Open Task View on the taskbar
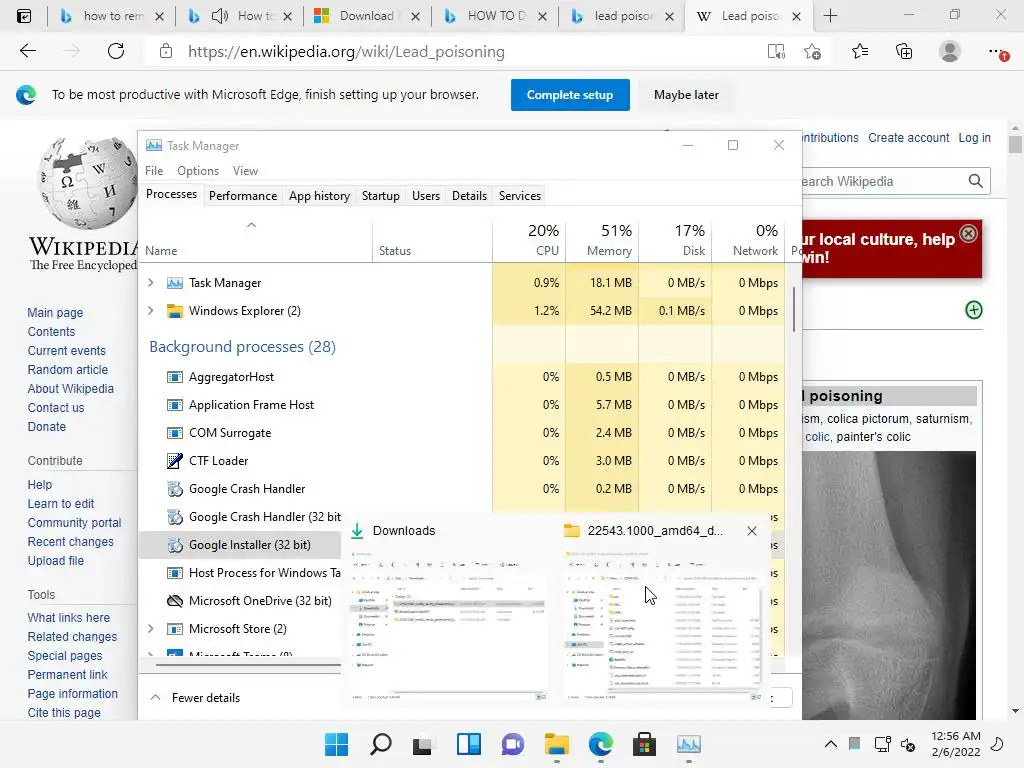The width and height of the screenshot is (1024, 768). pos(423,744)
